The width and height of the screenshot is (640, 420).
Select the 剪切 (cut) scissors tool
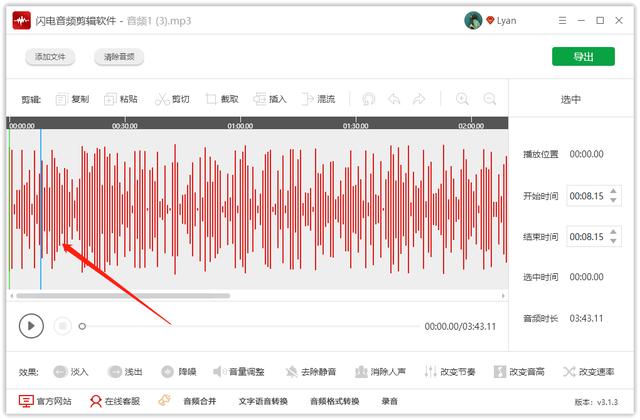[172, 99]
